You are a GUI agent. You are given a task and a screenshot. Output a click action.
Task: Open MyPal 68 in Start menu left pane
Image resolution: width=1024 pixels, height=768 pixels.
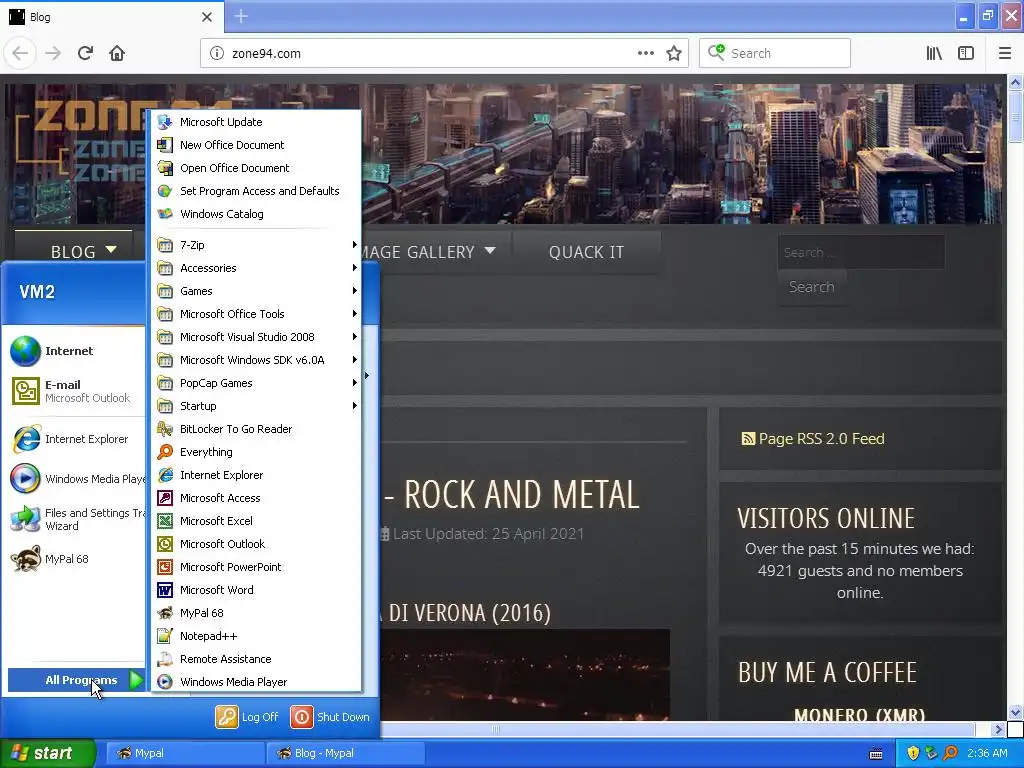pyautogui.click(x=75, y=559)
